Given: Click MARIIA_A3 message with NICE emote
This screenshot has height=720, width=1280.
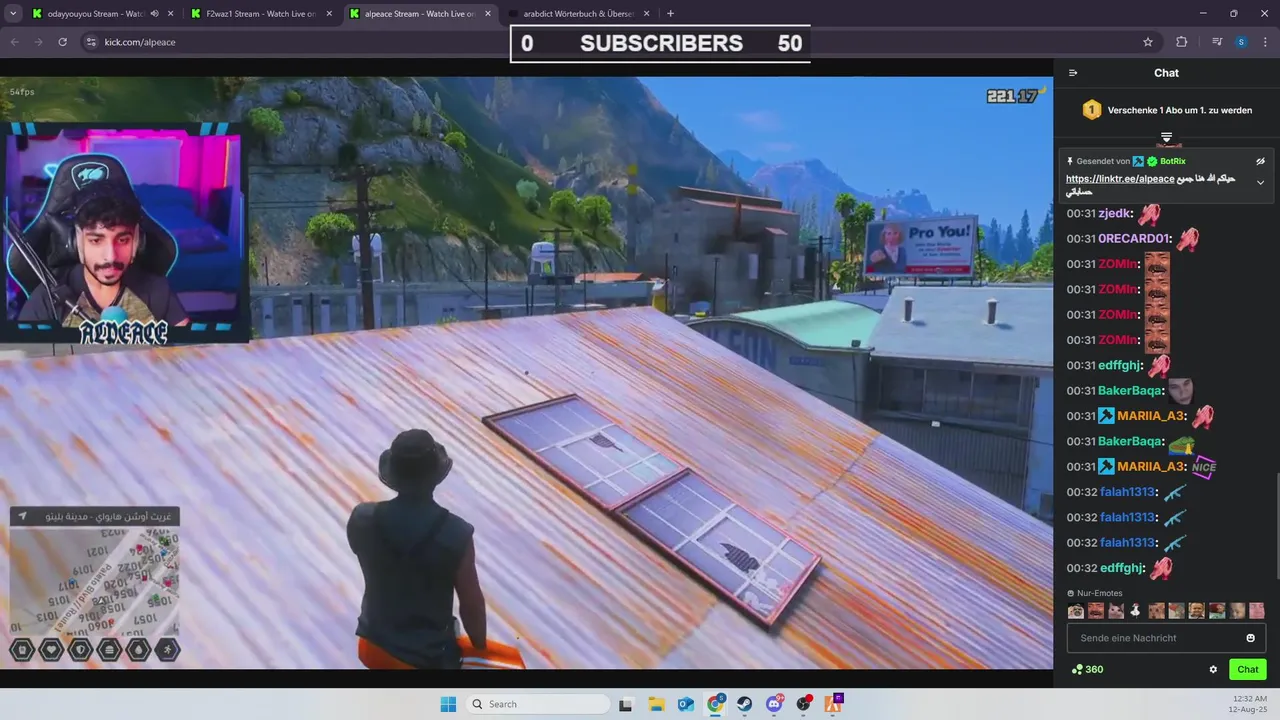Looking at the screenshot, I should pyautogui.click(x=1141, y=467).
